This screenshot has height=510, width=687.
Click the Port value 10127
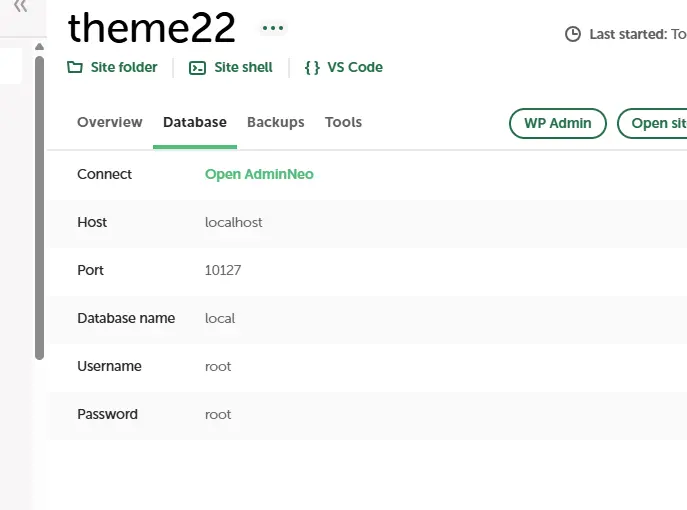pos(223,270)
